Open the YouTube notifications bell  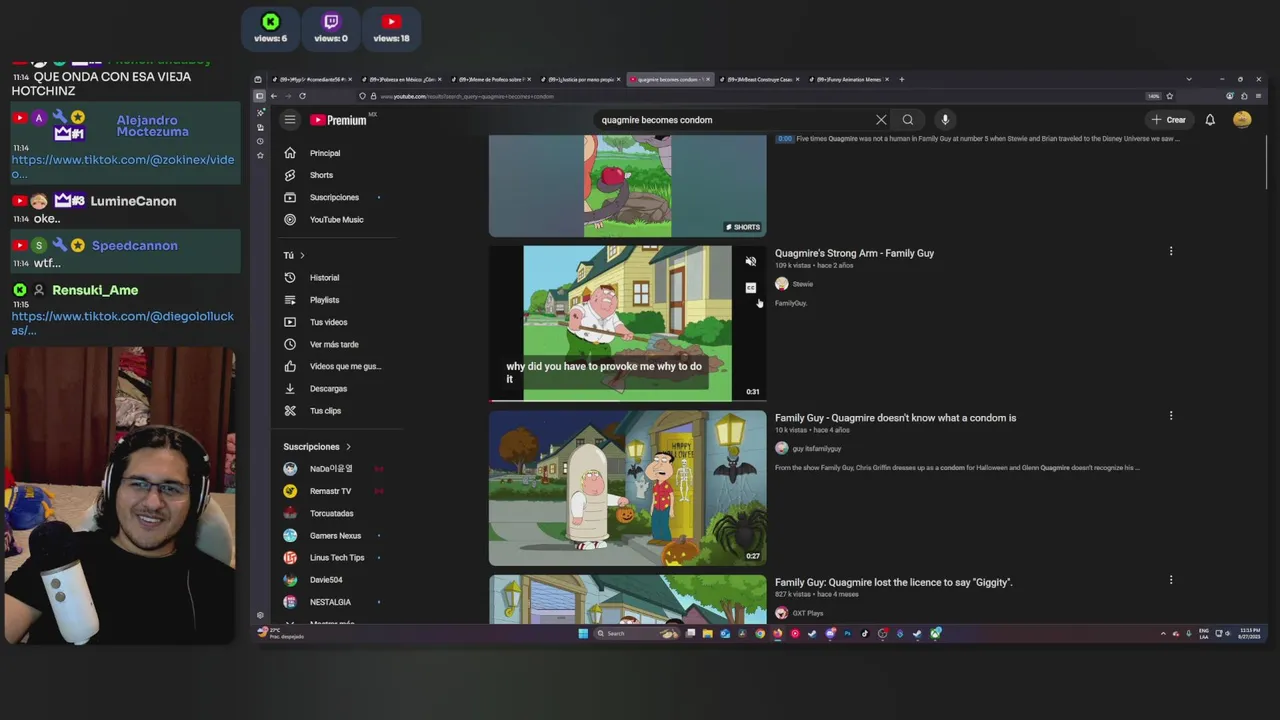pos(1210,120)
